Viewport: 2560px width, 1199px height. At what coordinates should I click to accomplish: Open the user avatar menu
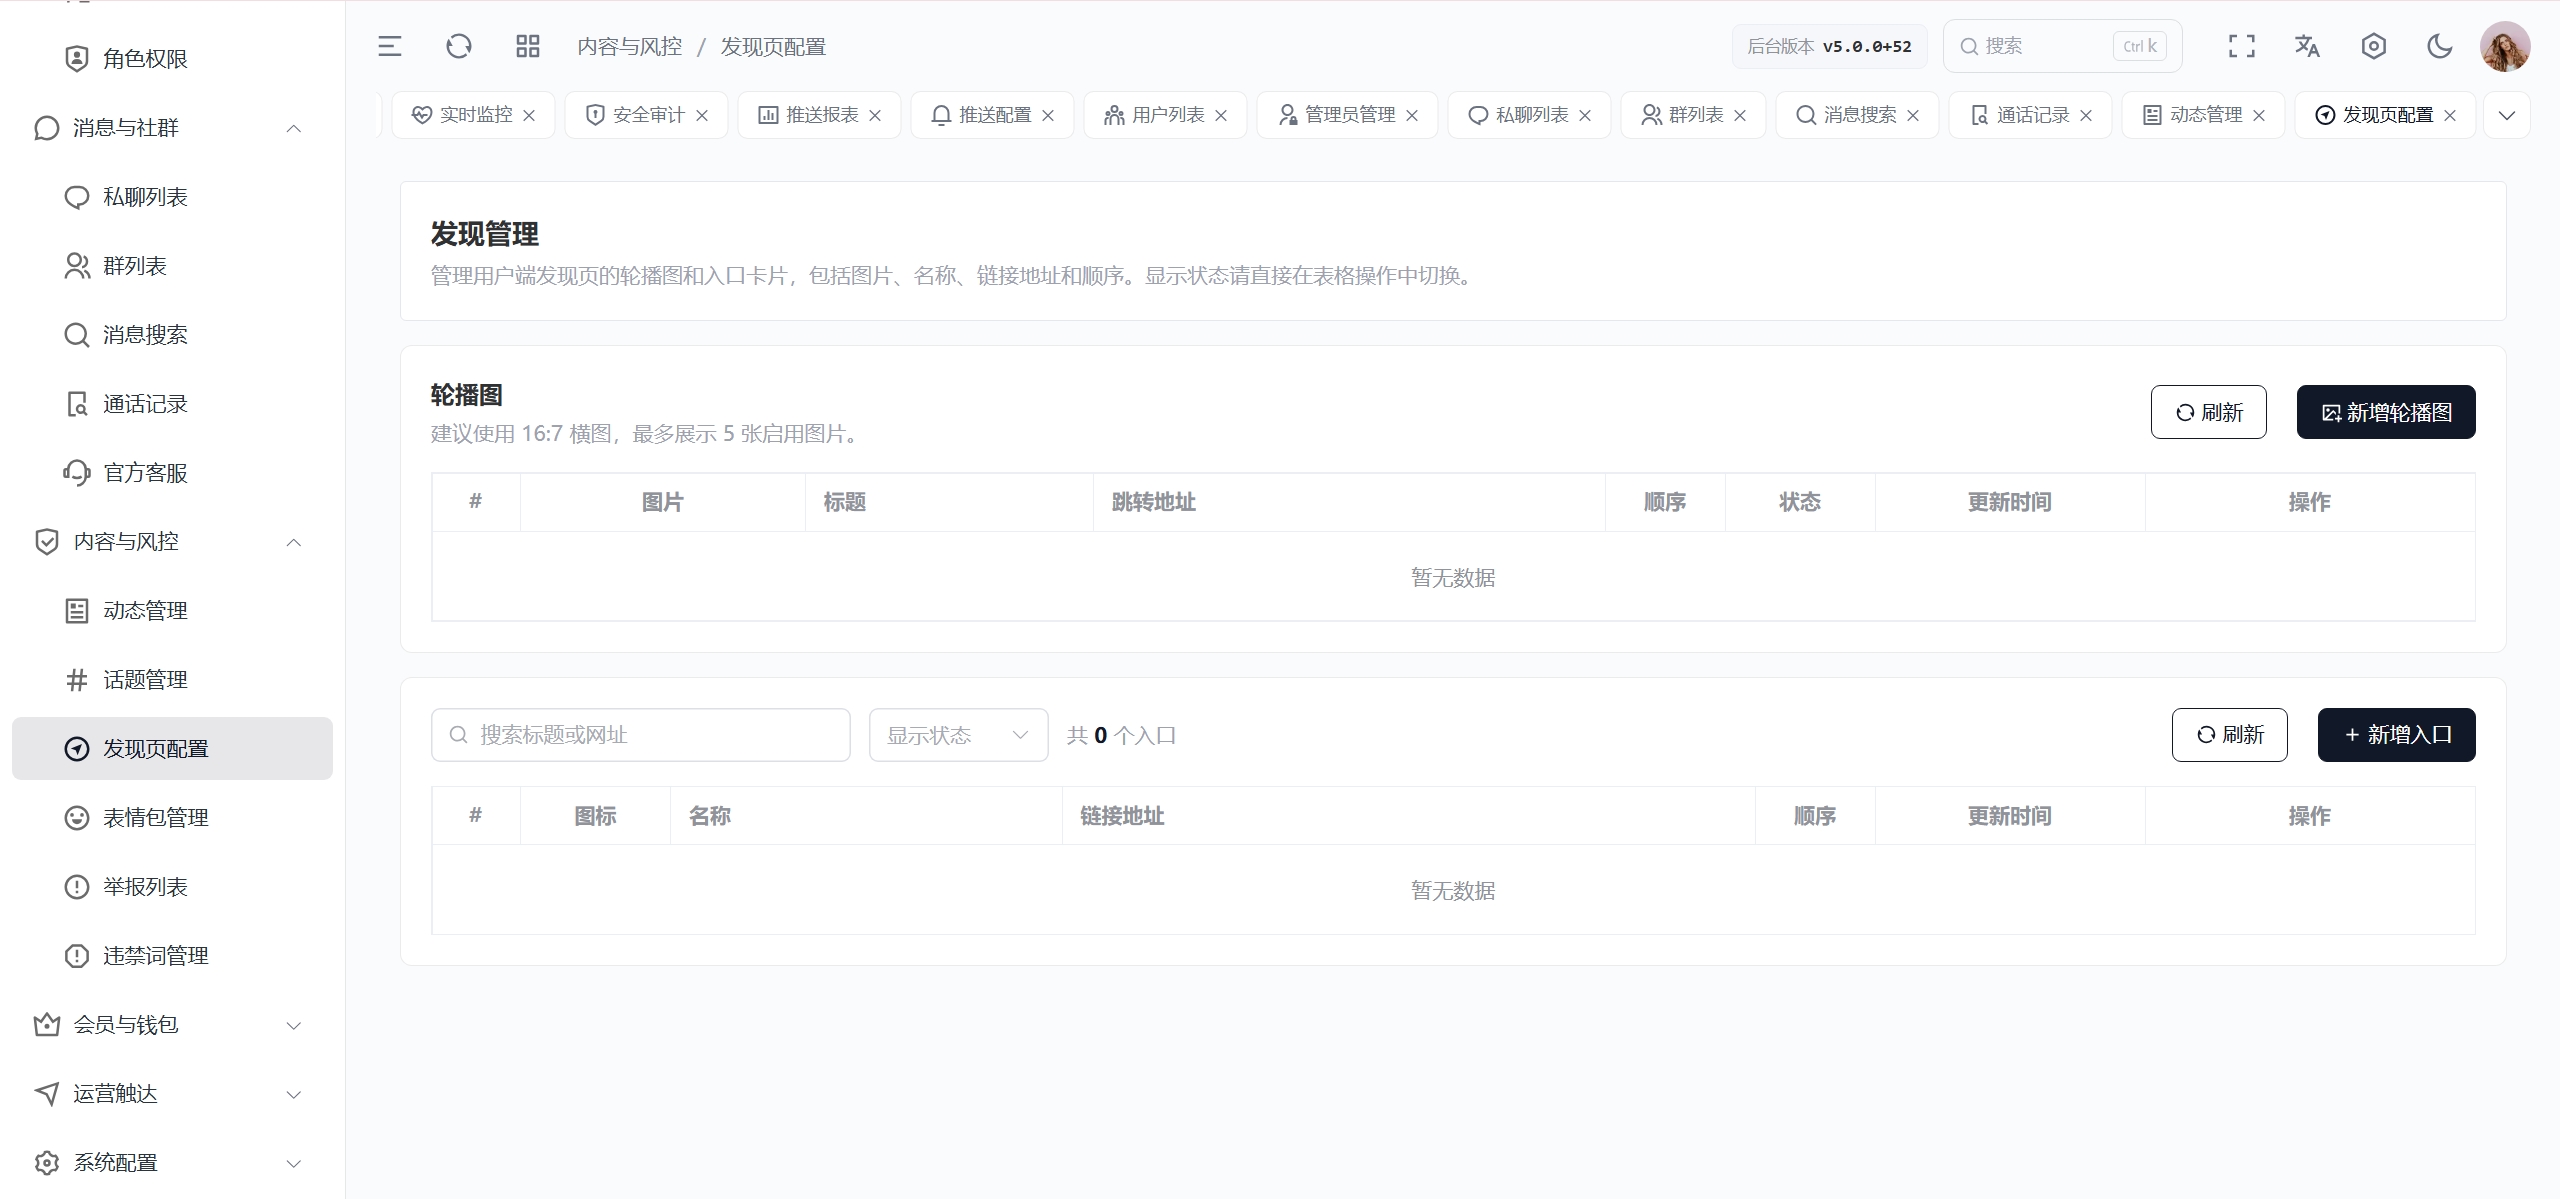pos(2505,46)
